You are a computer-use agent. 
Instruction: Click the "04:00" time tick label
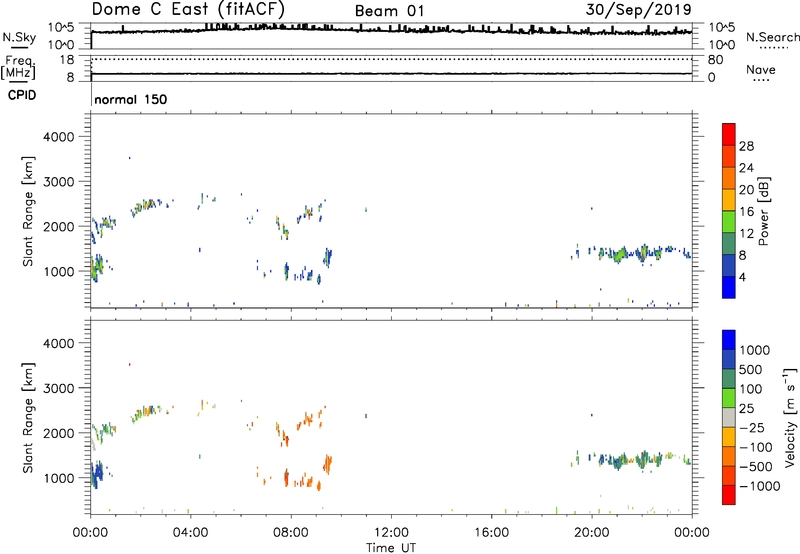[190, 533]
